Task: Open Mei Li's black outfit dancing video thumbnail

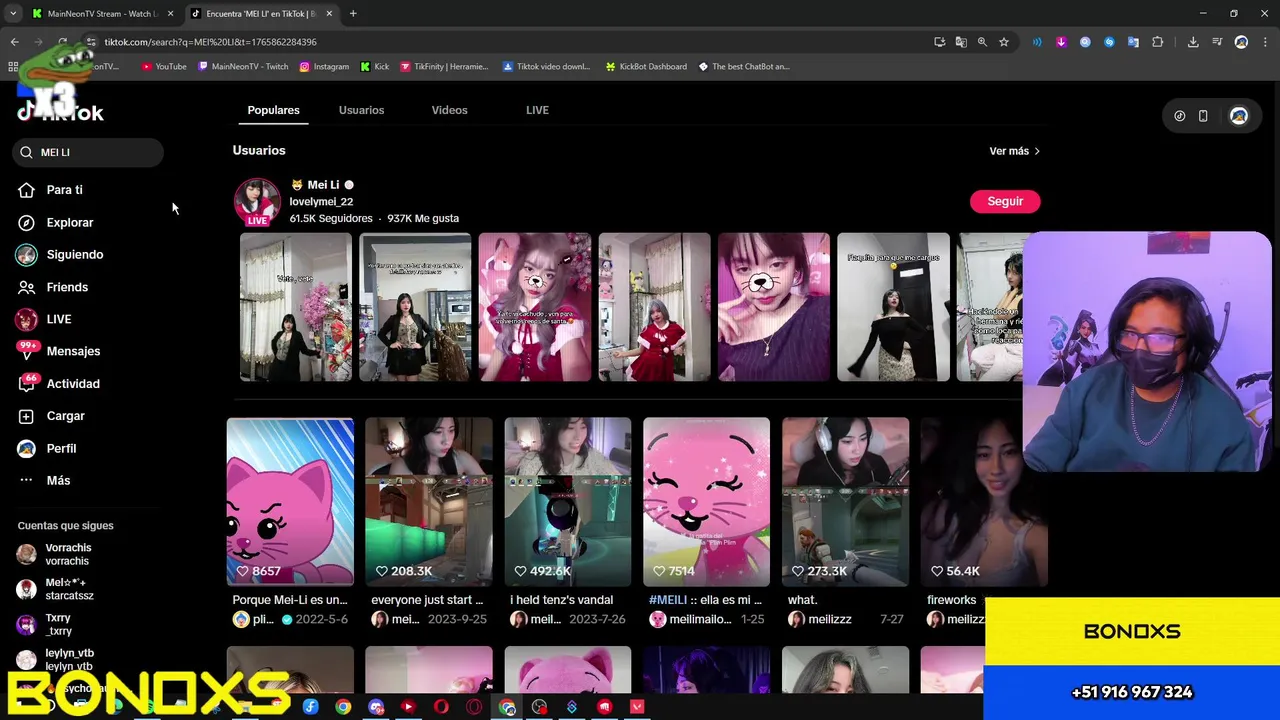Action: pos(893,307)
